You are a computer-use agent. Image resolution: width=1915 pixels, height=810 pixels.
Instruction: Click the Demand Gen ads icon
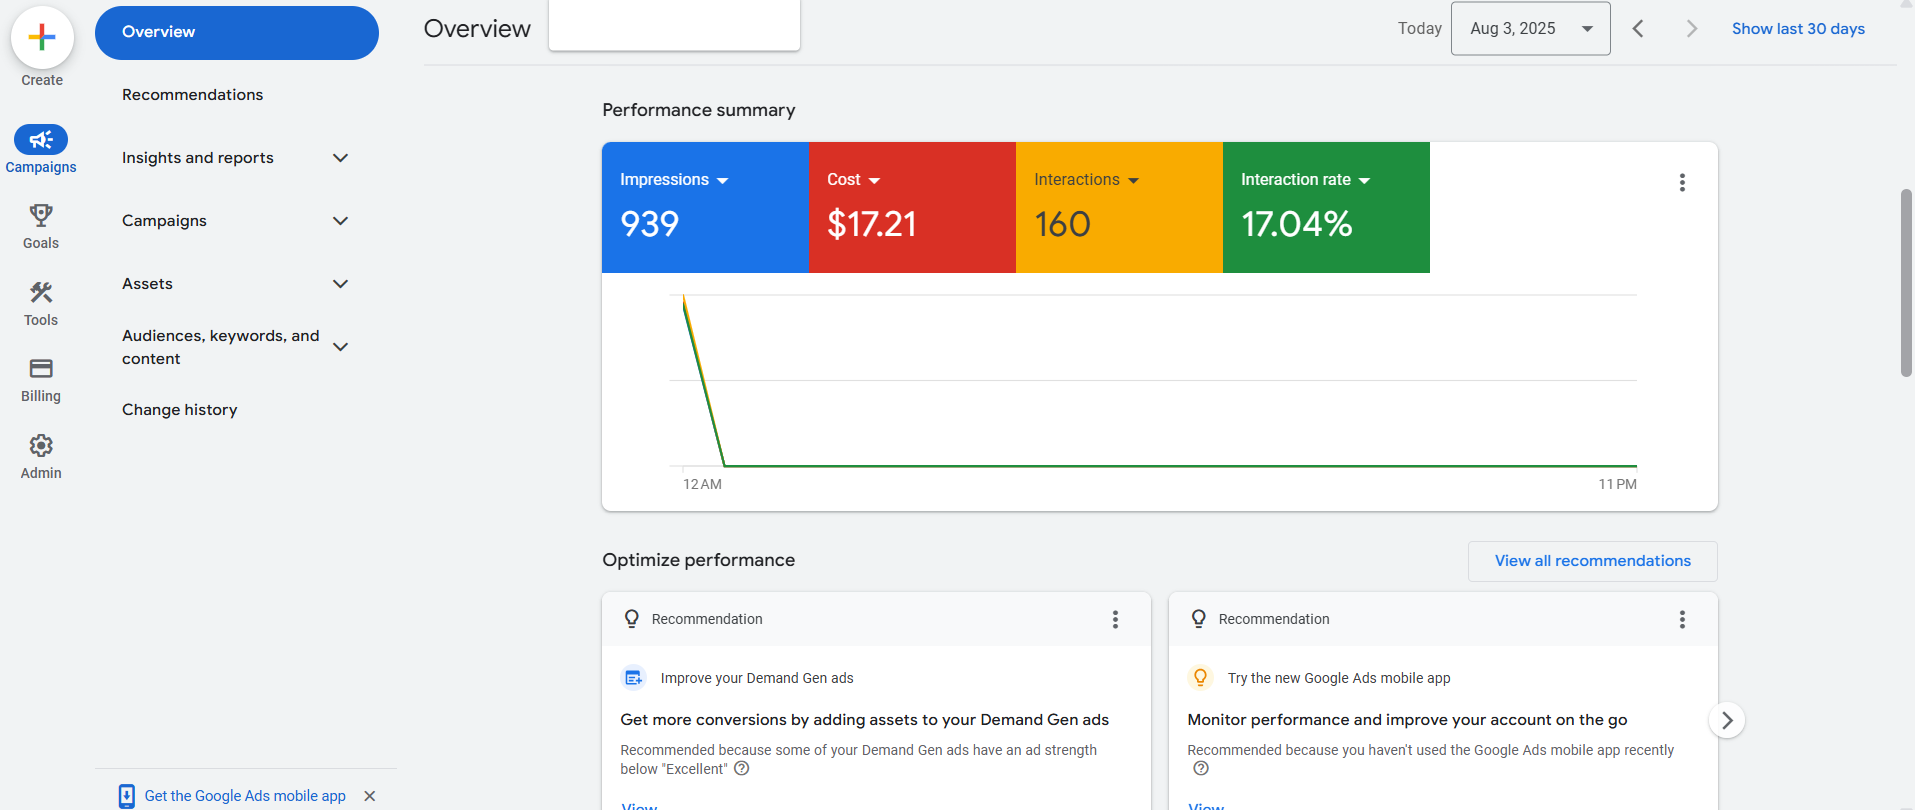tap(634, 678)
